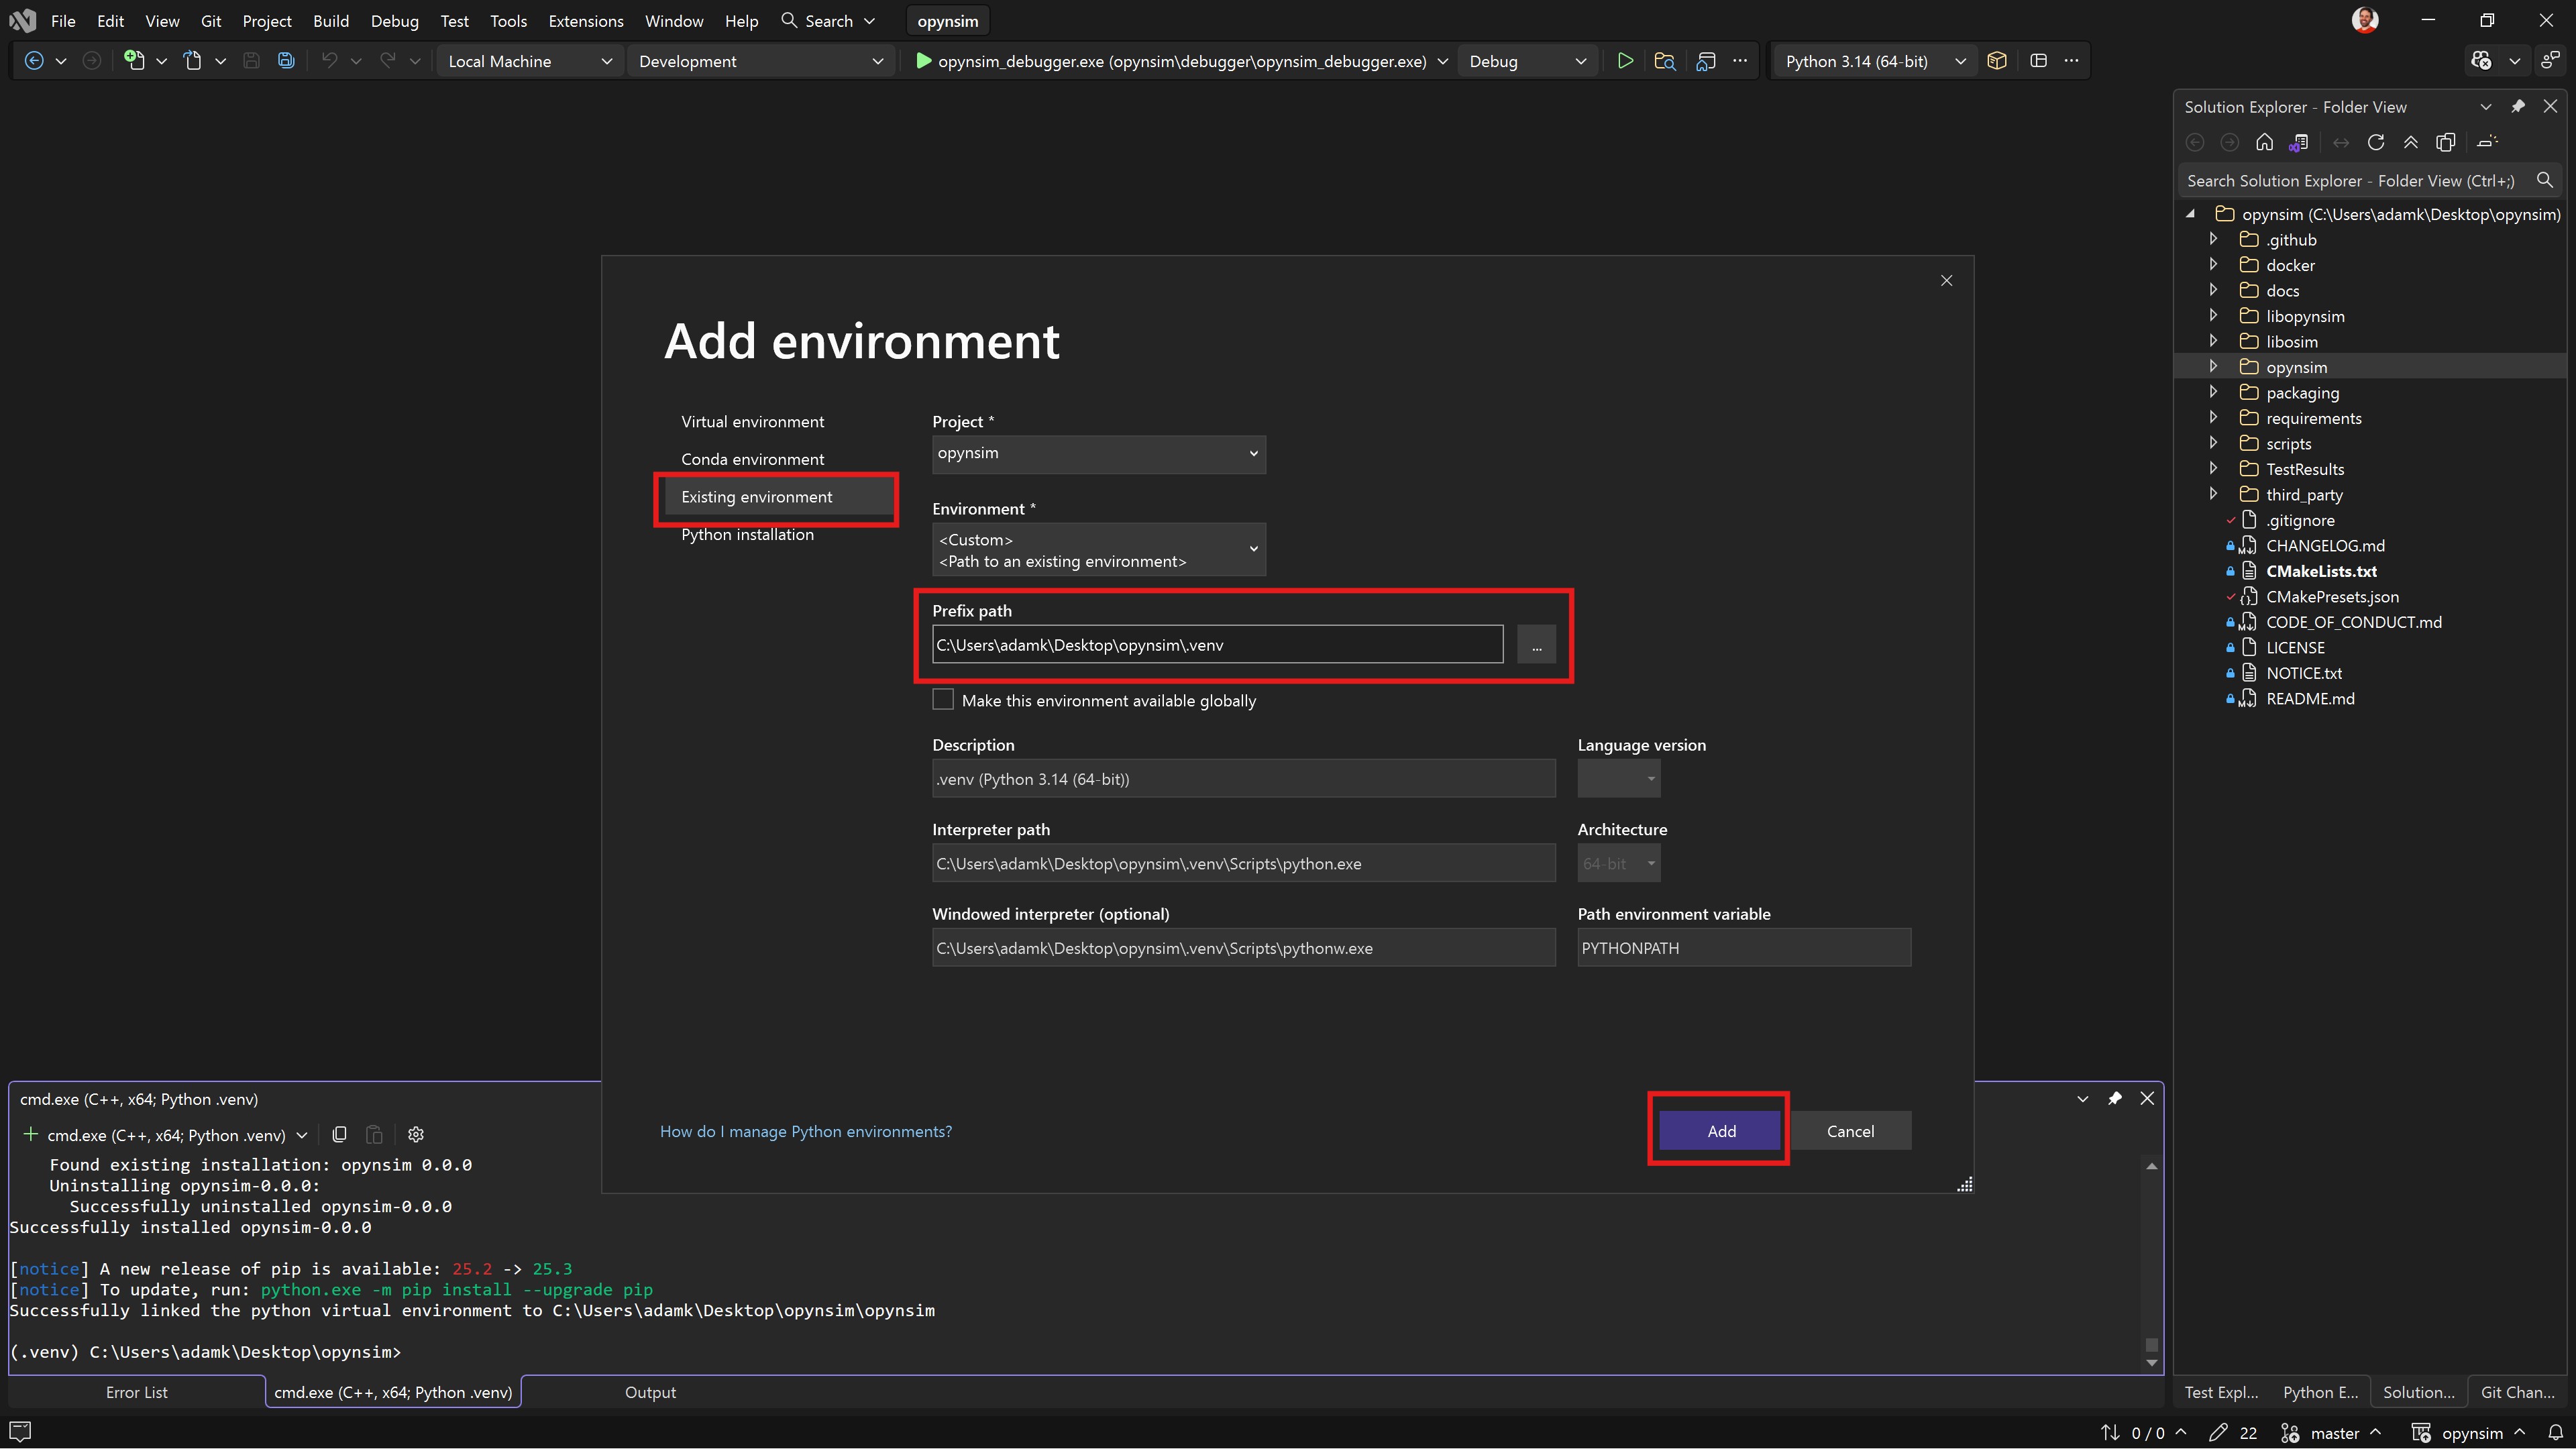The width and height of the screenshot is (2576, 1449).
Task: Click the Prefix path browse ellipsis button
Action: point(1536,645)
